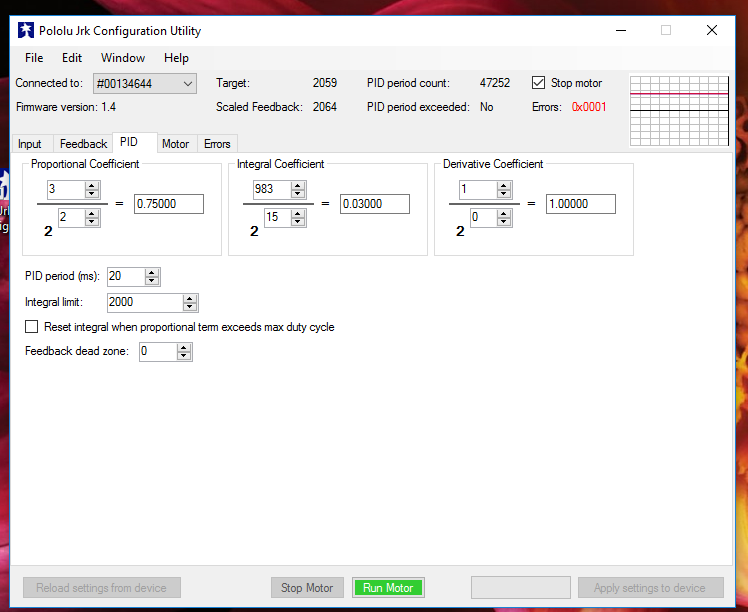748x612 pixels.
Task: Enable Reset integral when proportional exceeds checkbox
Action: click(x=31, y=327)
